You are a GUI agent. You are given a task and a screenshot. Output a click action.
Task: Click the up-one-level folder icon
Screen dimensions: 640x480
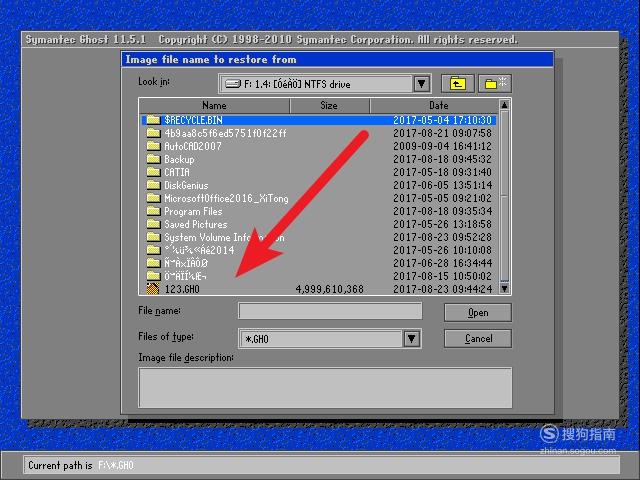[458, 84]
